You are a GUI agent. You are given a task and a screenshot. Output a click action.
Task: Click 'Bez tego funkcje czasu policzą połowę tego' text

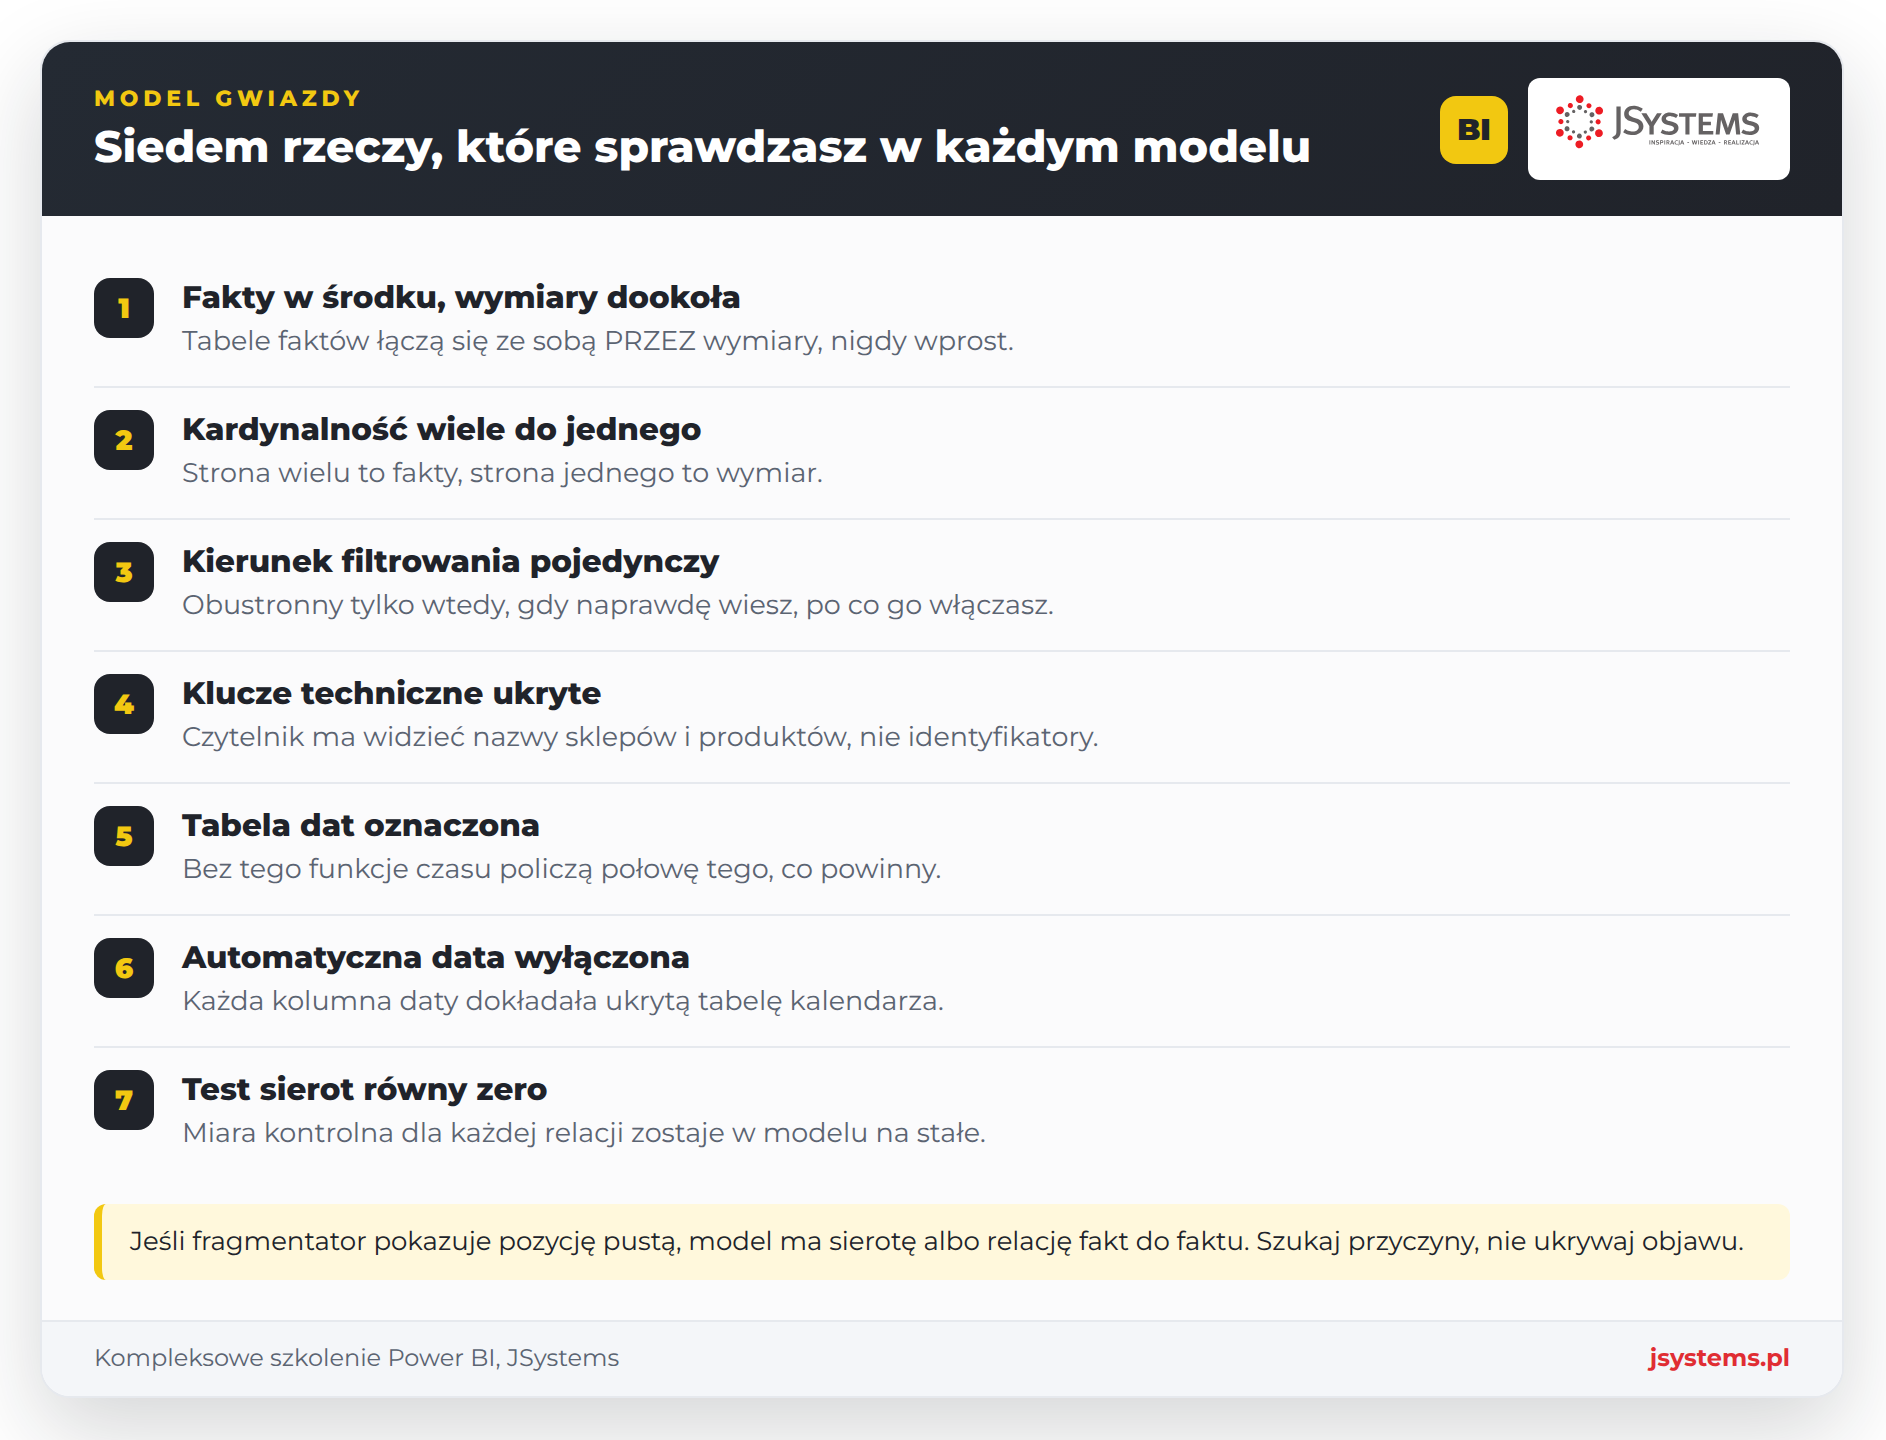477,869
